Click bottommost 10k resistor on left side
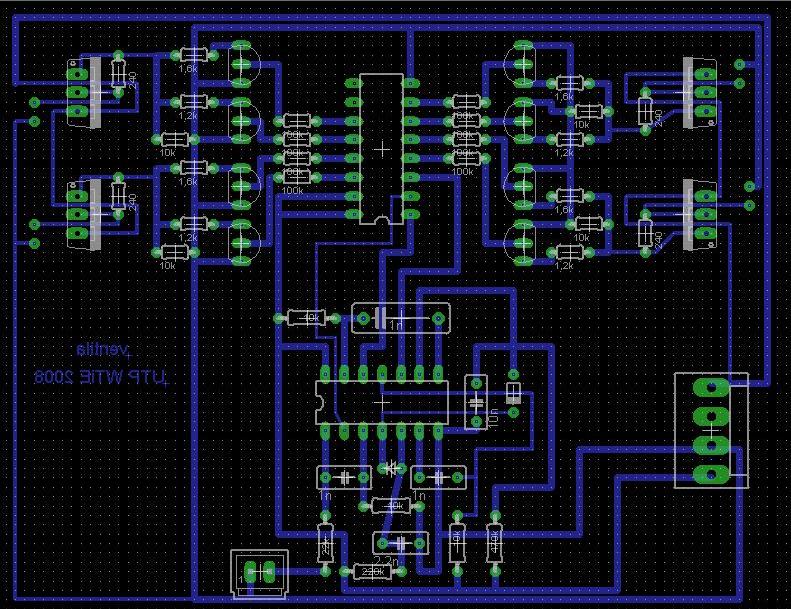The height and width of the screenshot is (609, 791). coord(174,252)
